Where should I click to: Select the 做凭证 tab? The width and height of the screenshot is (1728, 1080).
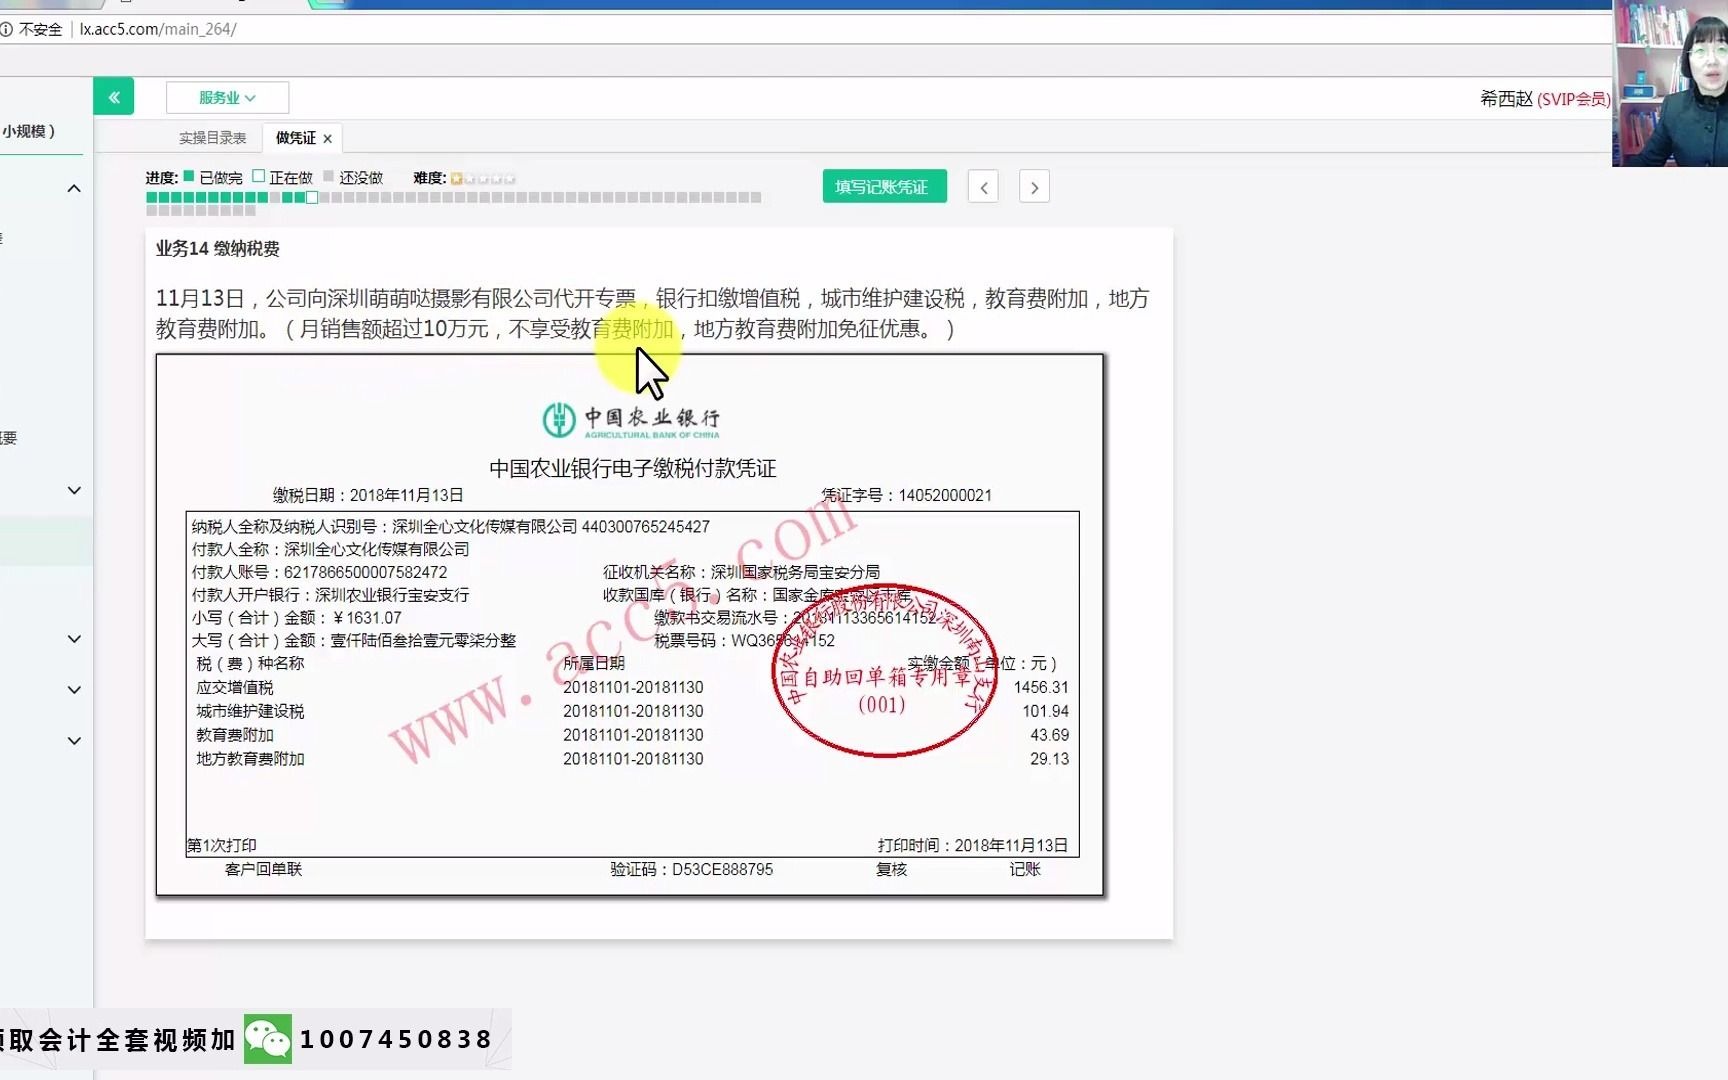pos(295,138)
